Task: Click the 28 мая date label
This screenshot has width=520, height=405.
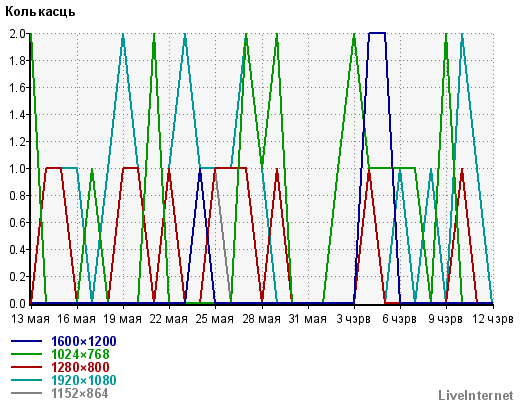Action: click(262, 319)
